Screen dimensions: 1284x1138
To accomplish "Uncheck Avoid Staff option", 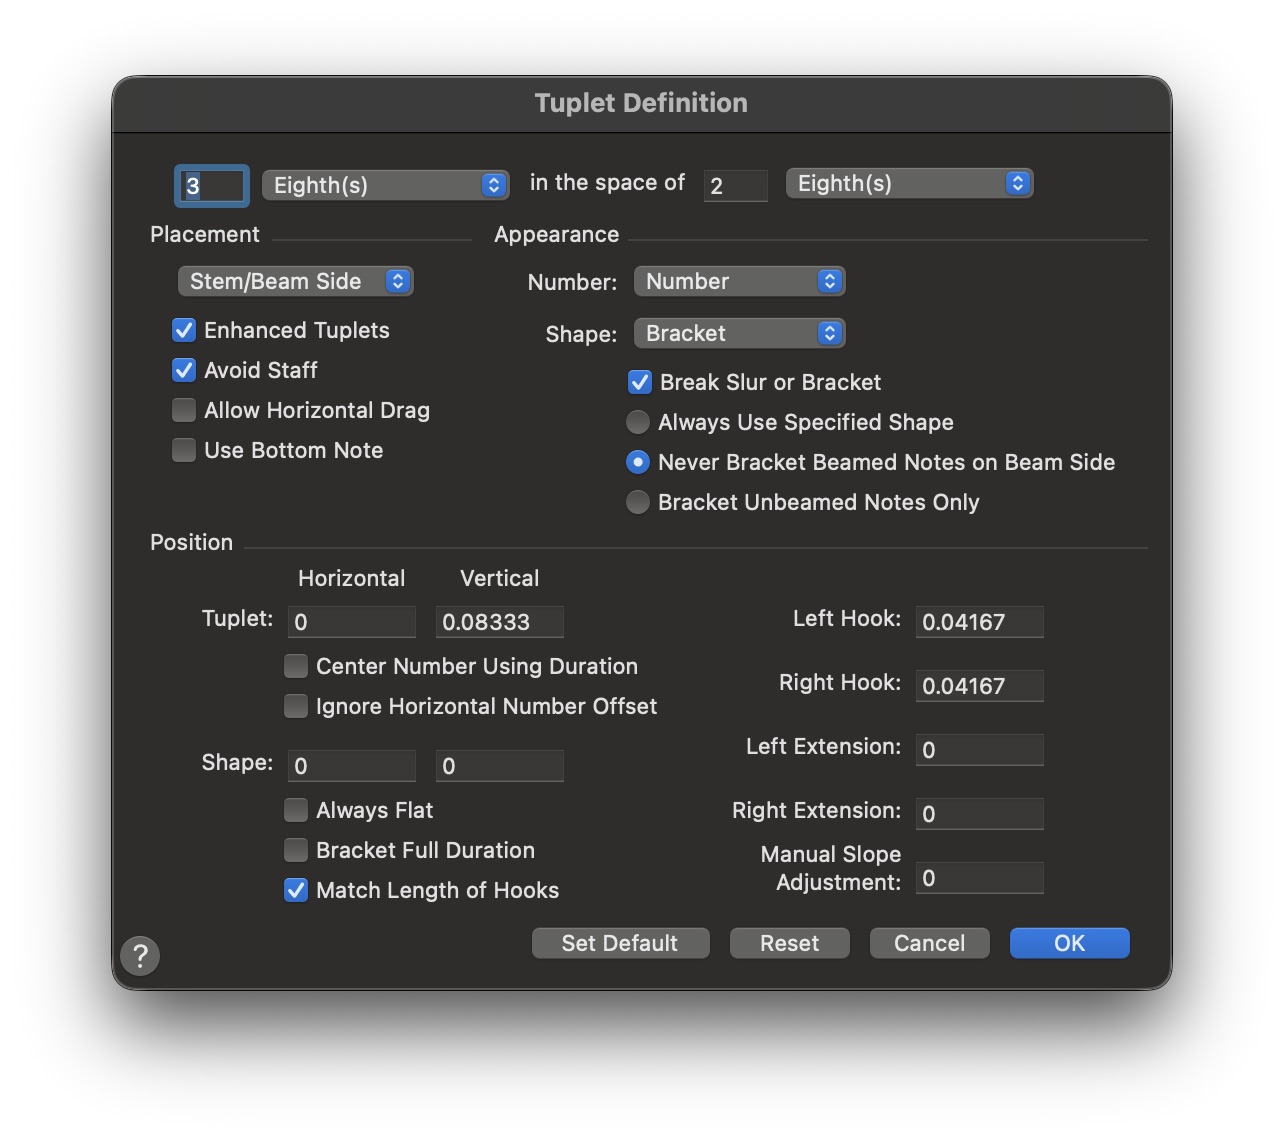I will 184,370.
